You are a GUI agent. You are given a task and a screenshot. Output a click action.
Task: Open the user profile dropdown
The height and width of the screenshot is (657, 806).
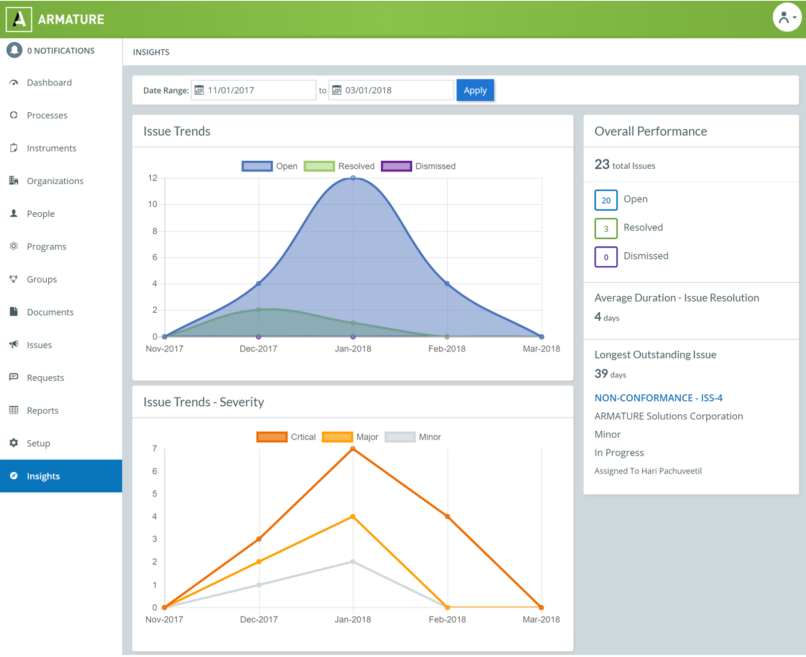786,18
